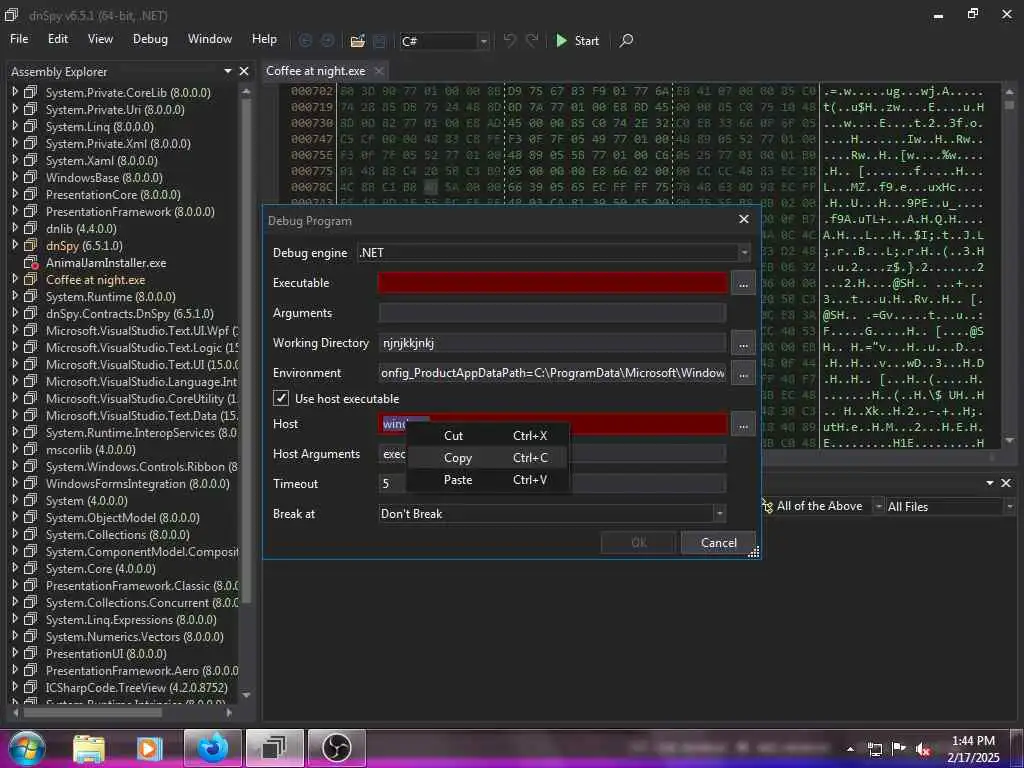Choose Paste from the context menu
Screen dimensions: 1024x768
[x=487, y=480]
